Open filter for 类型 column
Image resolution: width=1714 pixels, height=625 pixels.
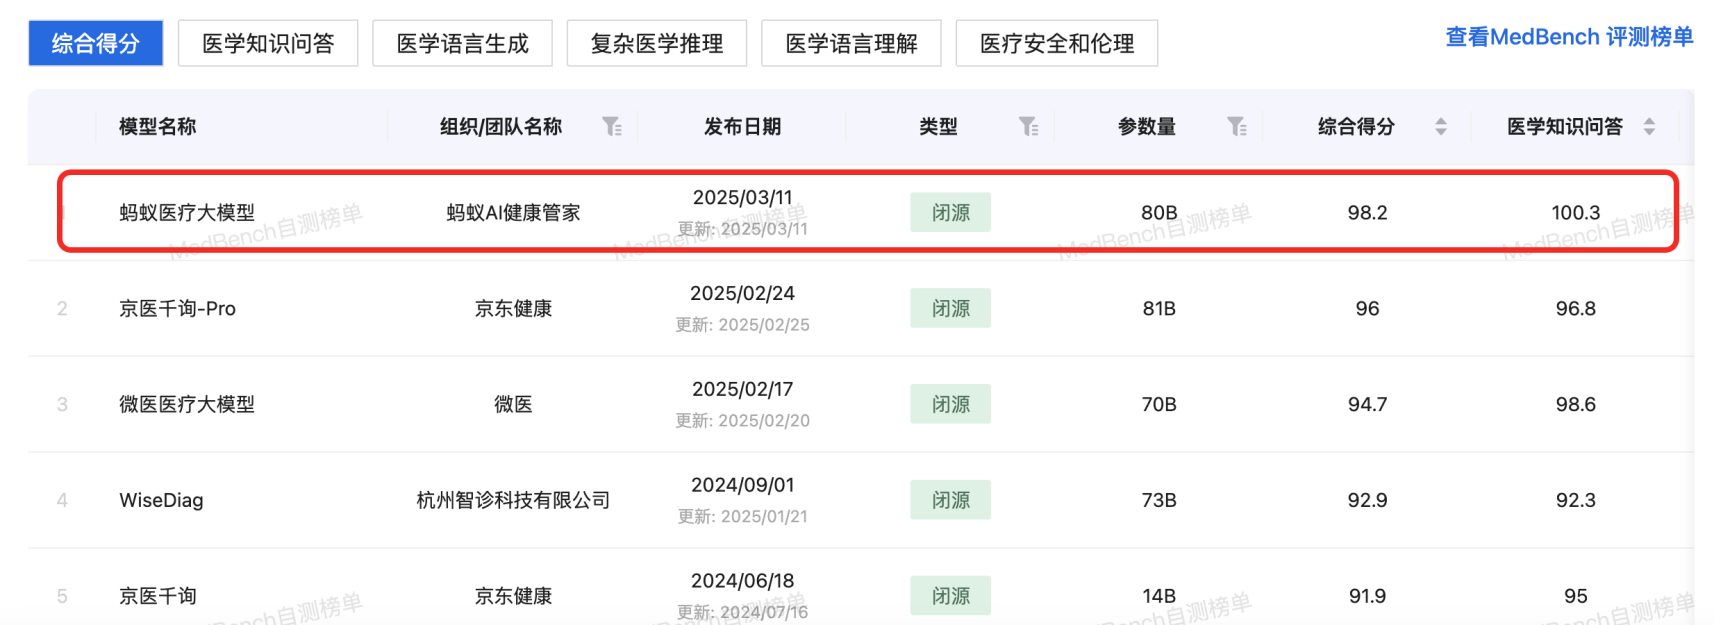[x=1029, y=126]
